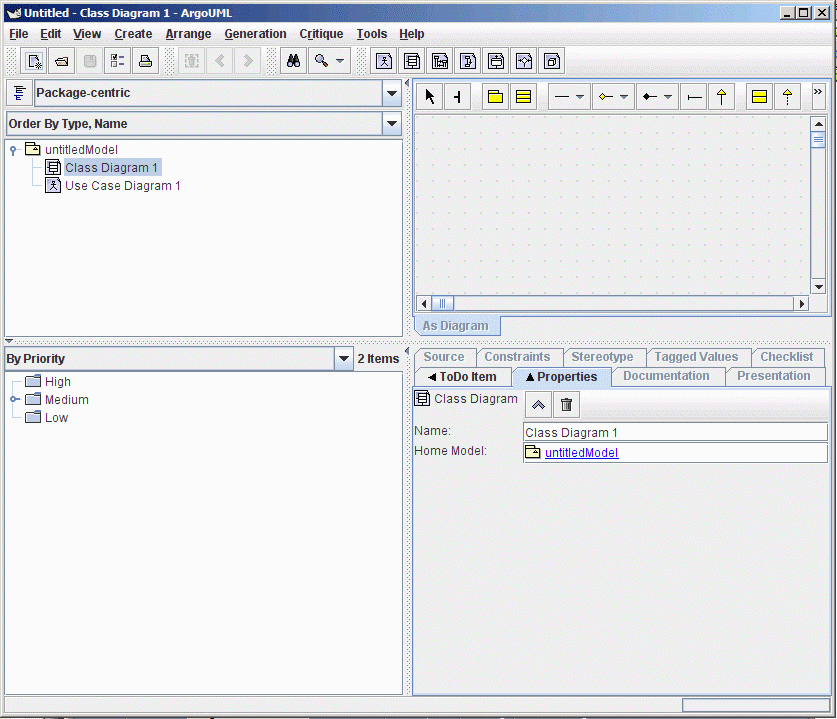Open the Find binoculars tool

[x=294, y=61]
